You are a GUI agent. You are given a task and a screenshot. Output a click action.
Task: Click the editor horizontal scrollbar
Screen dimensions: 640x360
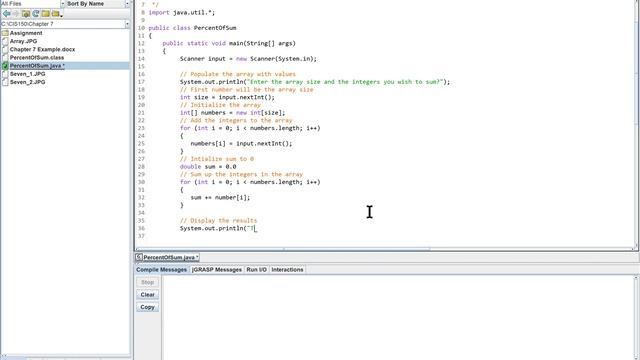[357, 249]
